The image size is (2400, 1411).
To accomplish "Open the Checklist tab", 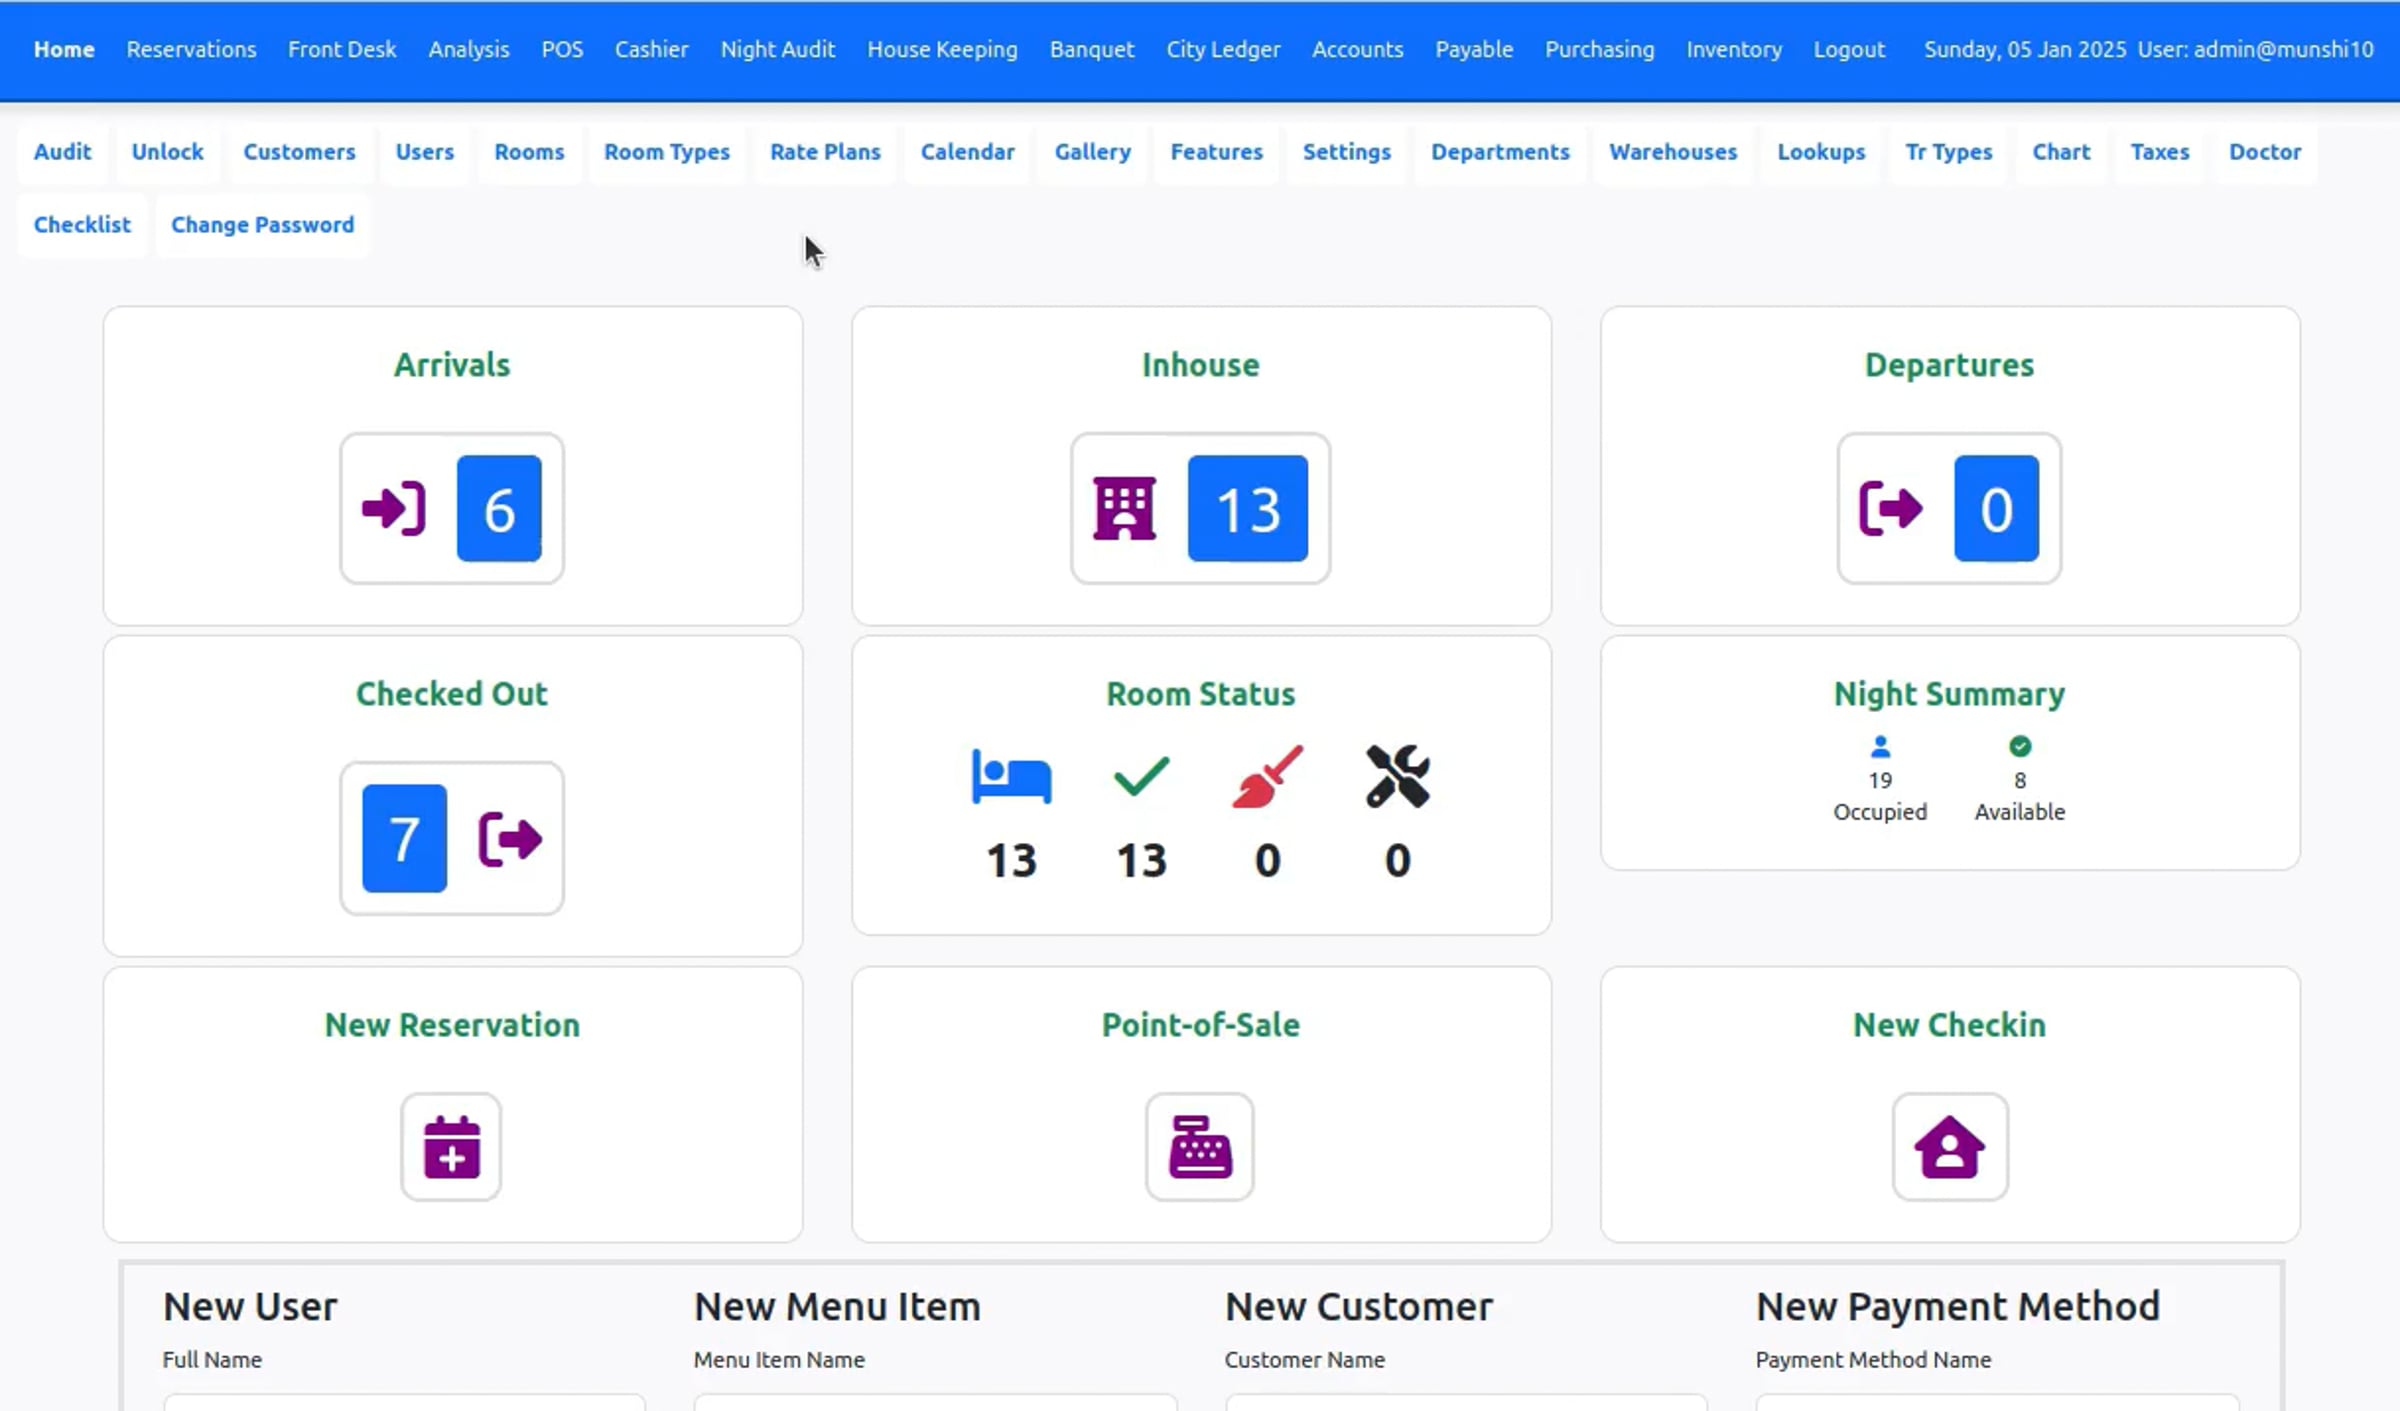I will point(82,225).
